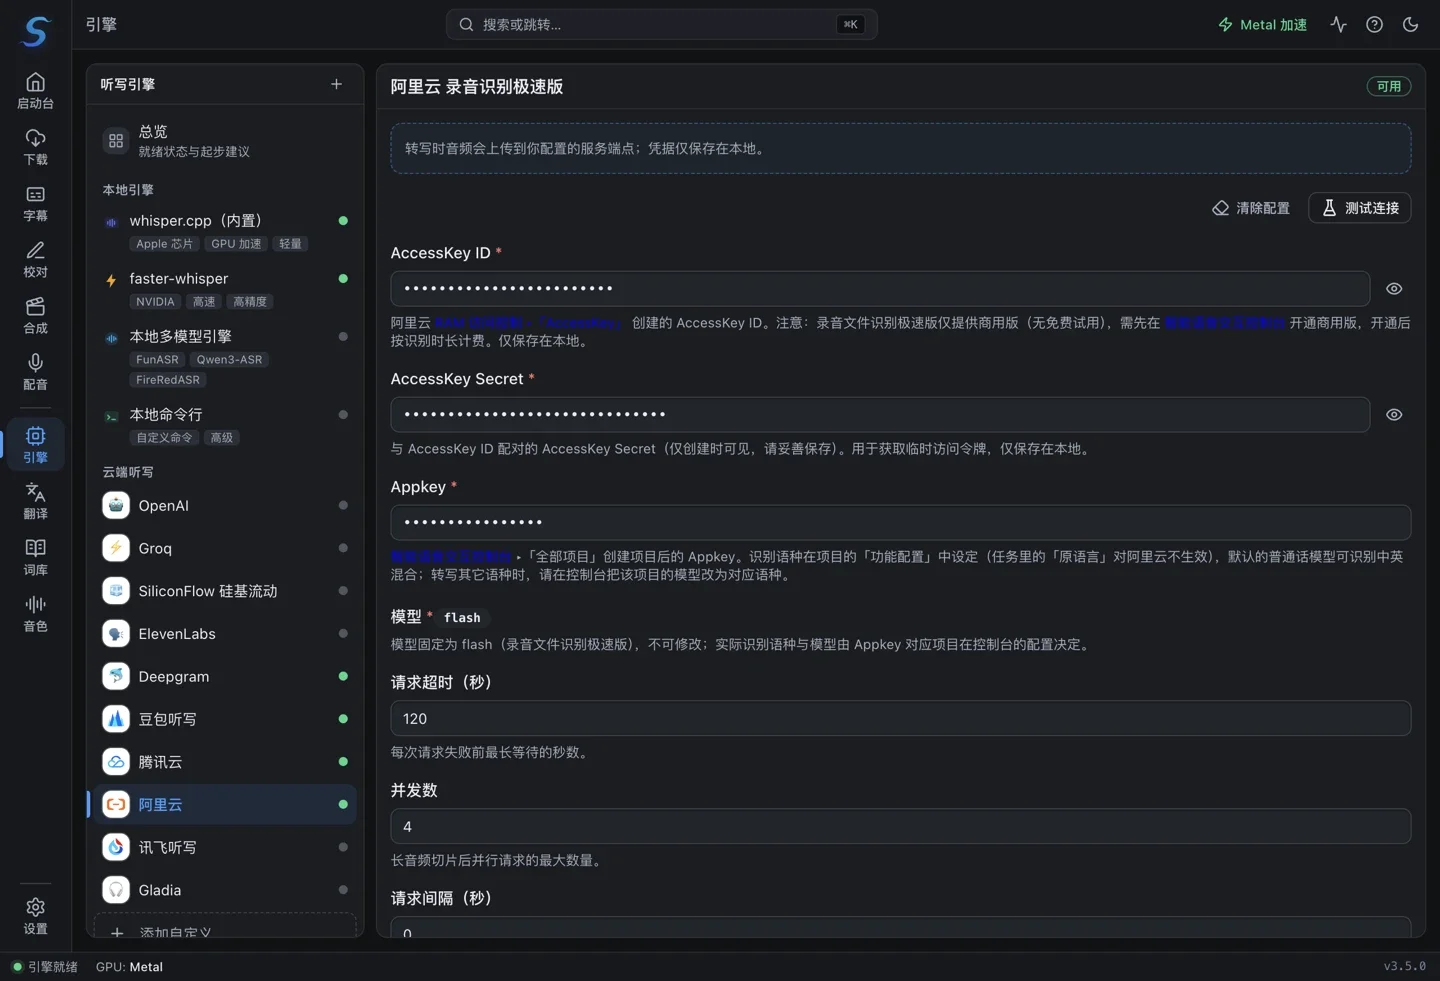The height and width of the screenshot is (981, 1440).
Task: Click the AccessKey ID password field
Action: coord(880,289)
